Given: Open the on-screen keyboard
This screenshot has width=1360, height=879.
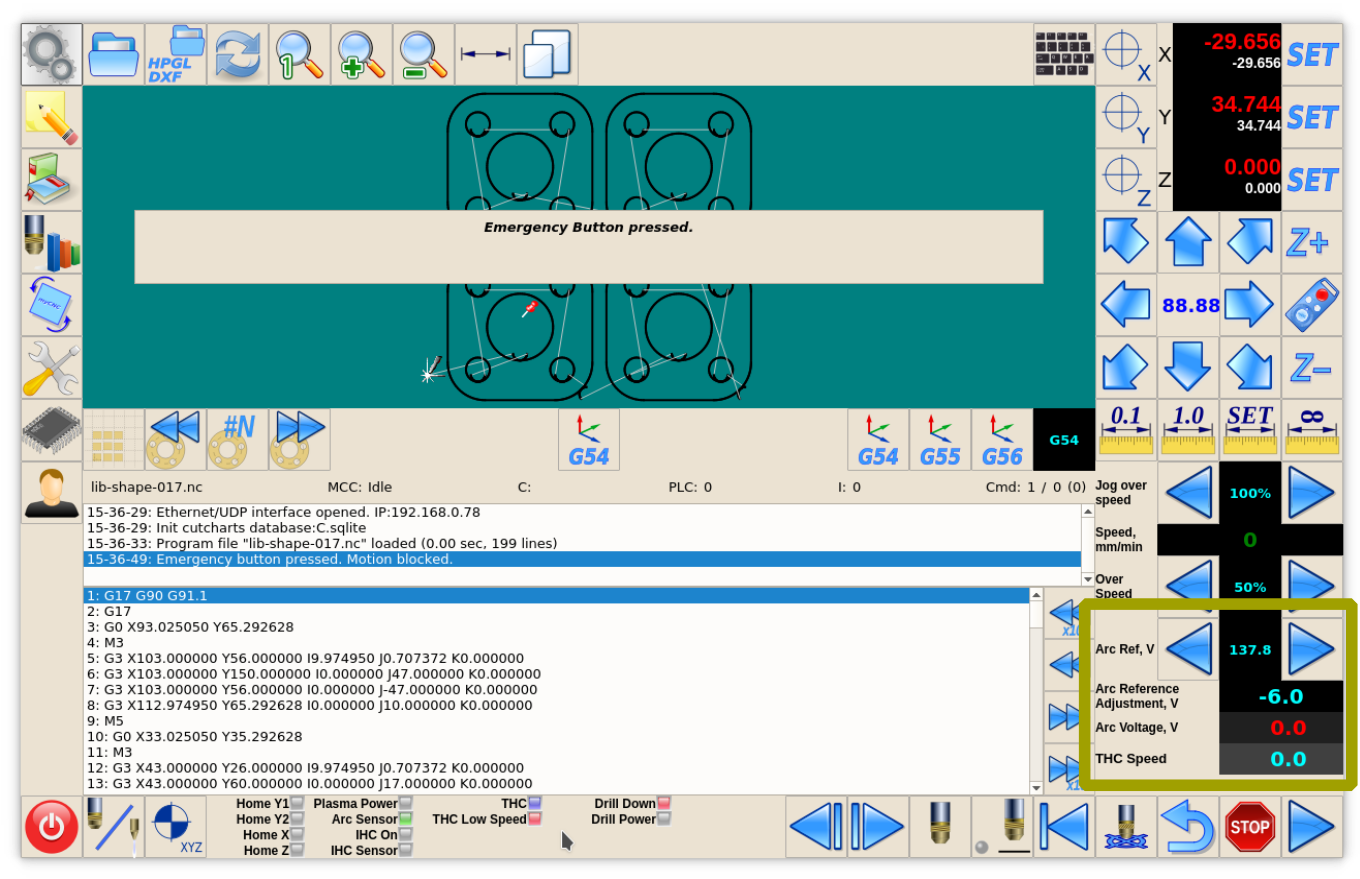Looking at the screenshot, I should pos(1063,54).
